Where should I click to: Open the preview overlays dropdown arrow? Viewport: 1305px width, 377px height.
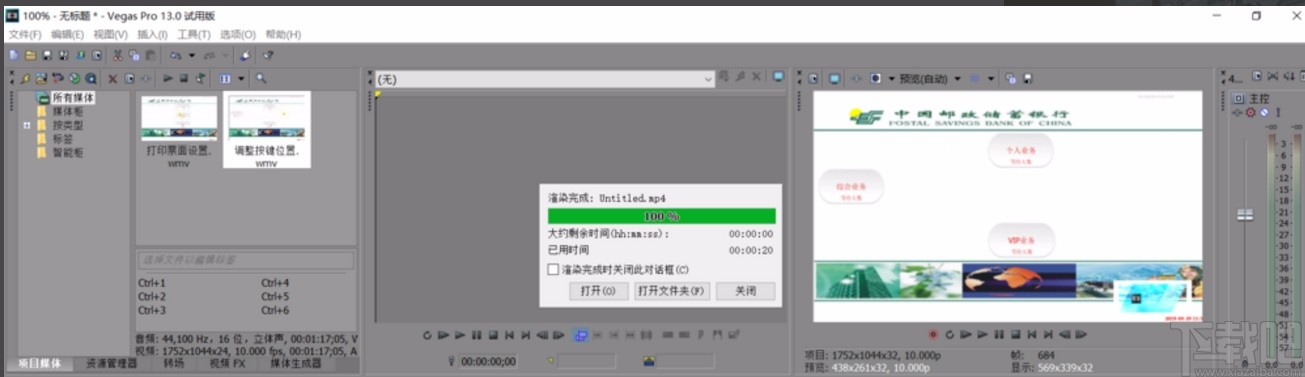991,78
